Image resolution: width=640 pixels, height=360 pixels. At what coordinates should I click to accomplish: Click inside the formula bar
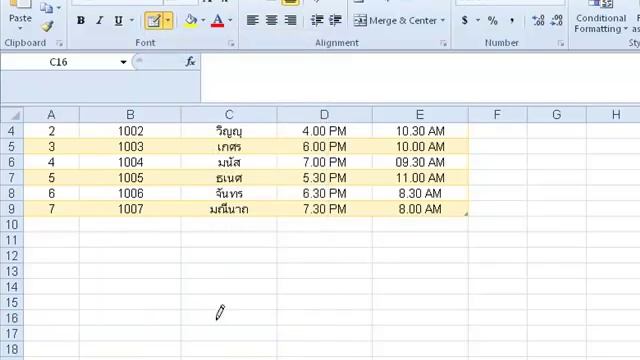click(420, 78)
